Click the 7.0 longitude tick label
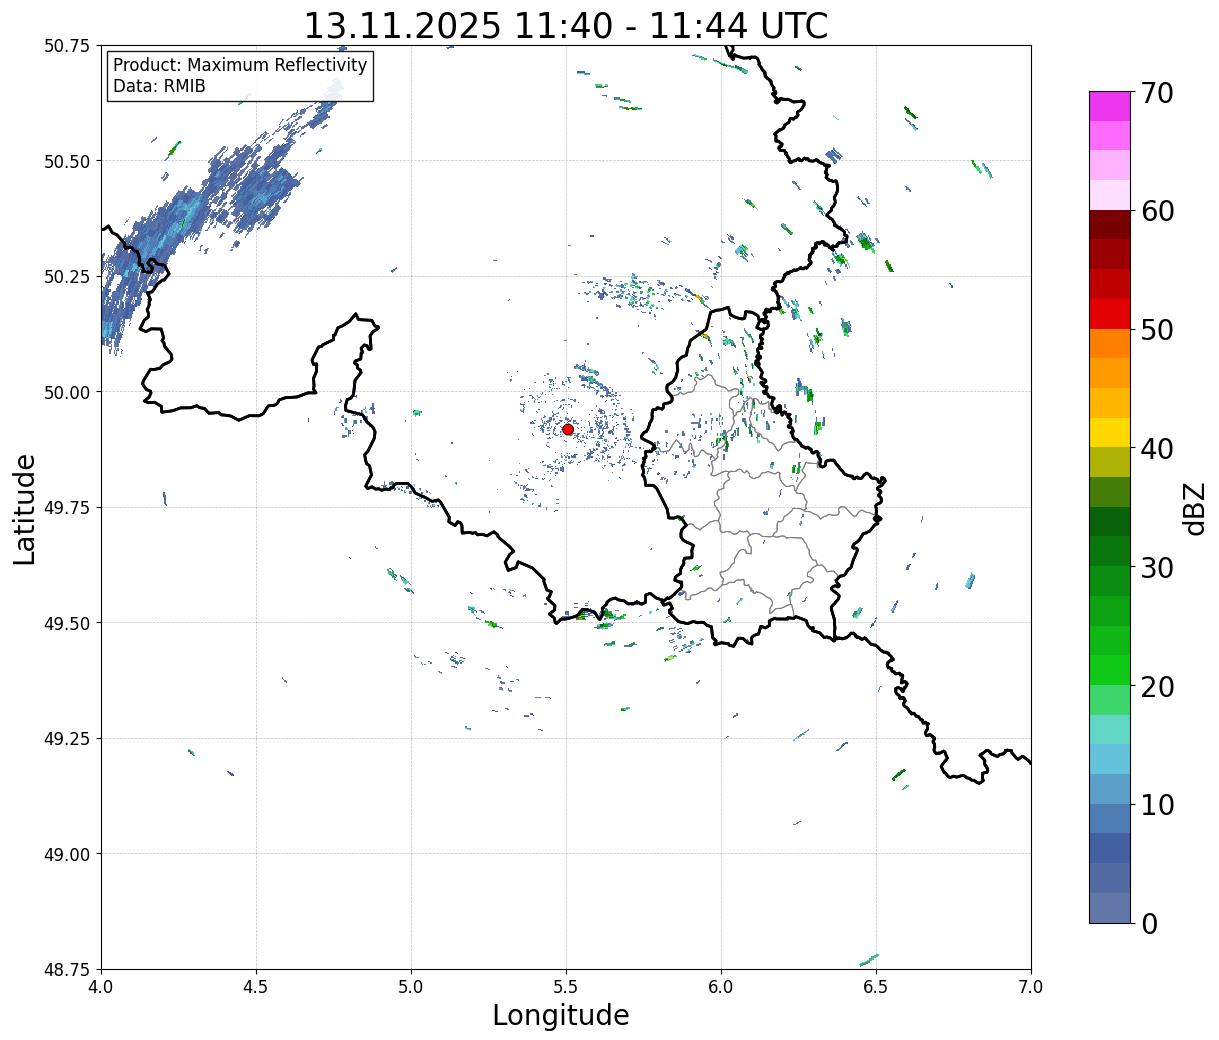This screenshot has width=1219, height=1040. (1031, 987)
